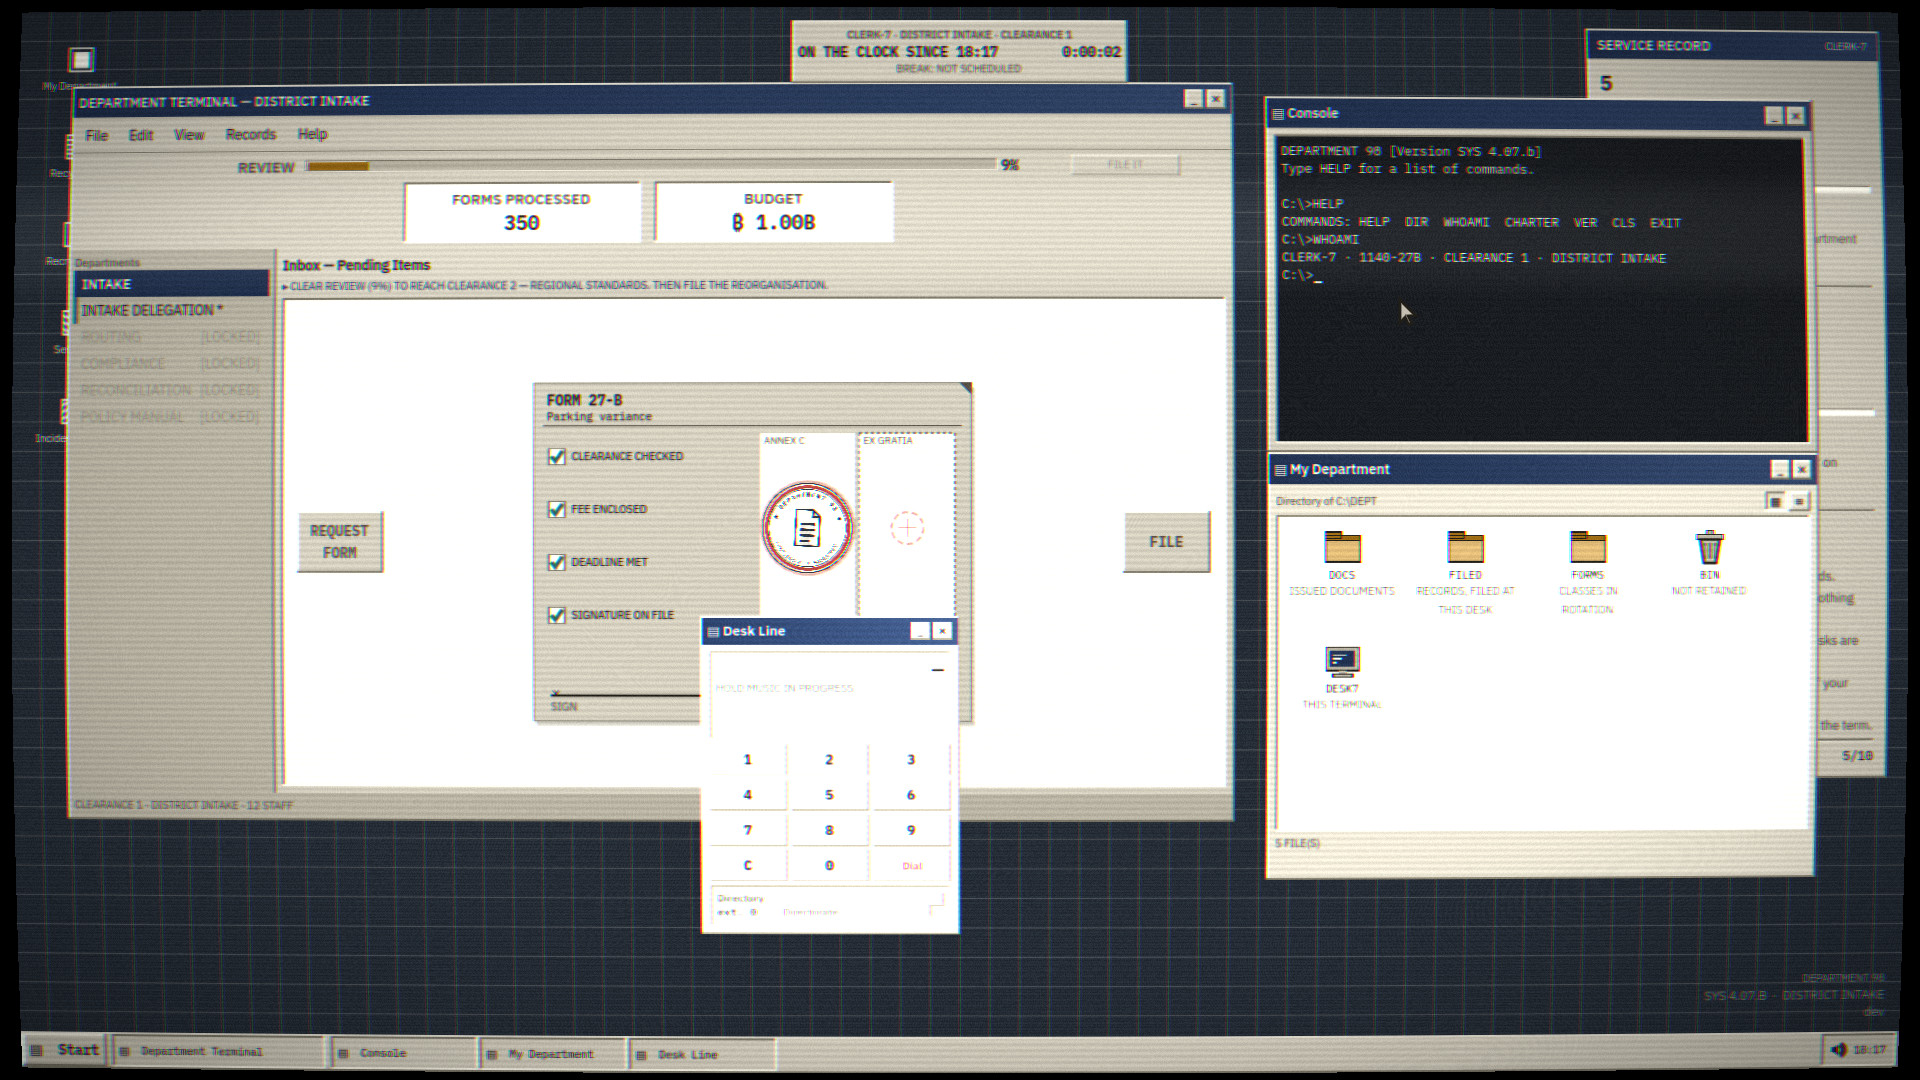Click the REQUEST FORM button
The width and height of the screenshot is (1920, 1080).
click(x=340, y=542)
